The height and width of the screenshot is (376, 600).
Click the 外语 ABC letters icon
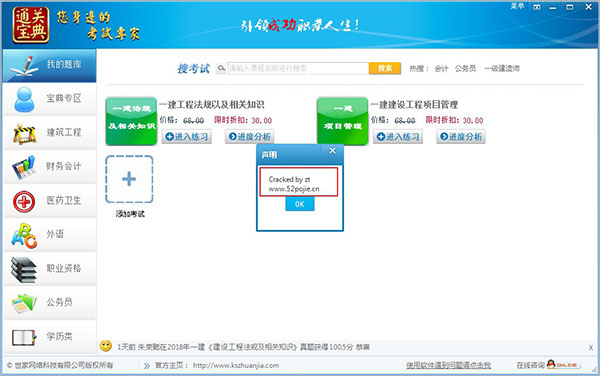pyautogui.click(x=24, y=236)
